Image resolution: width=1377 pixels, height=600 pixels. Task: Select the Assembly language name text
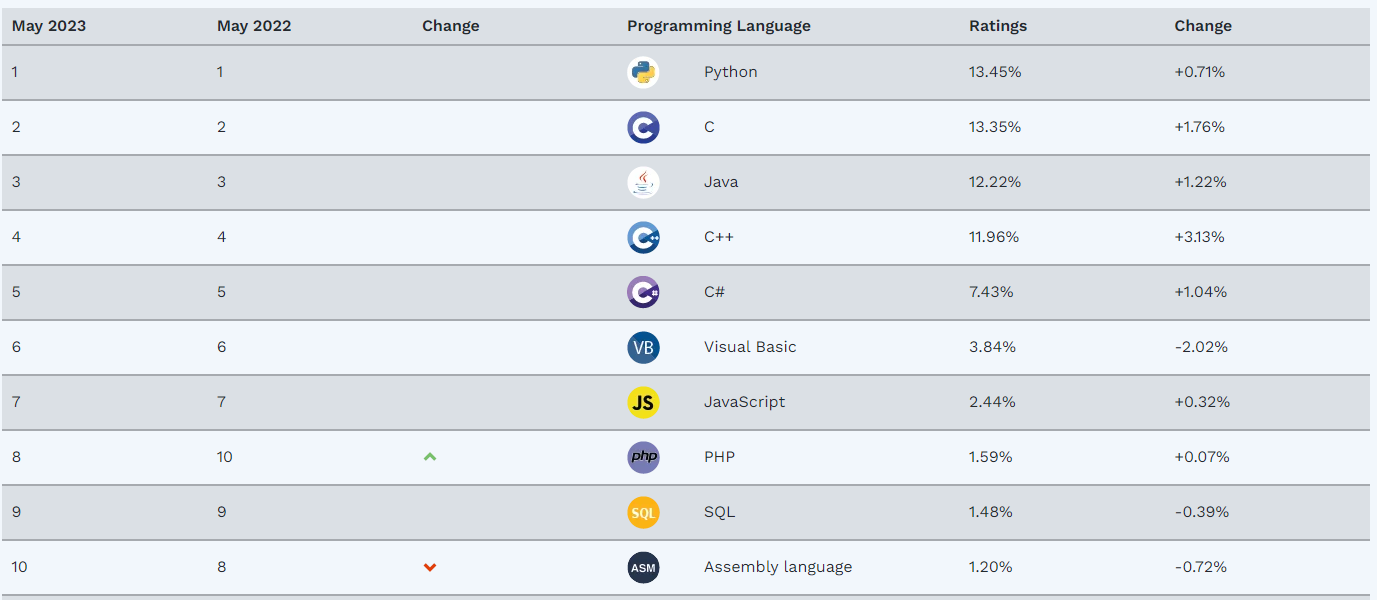point(778,567)
